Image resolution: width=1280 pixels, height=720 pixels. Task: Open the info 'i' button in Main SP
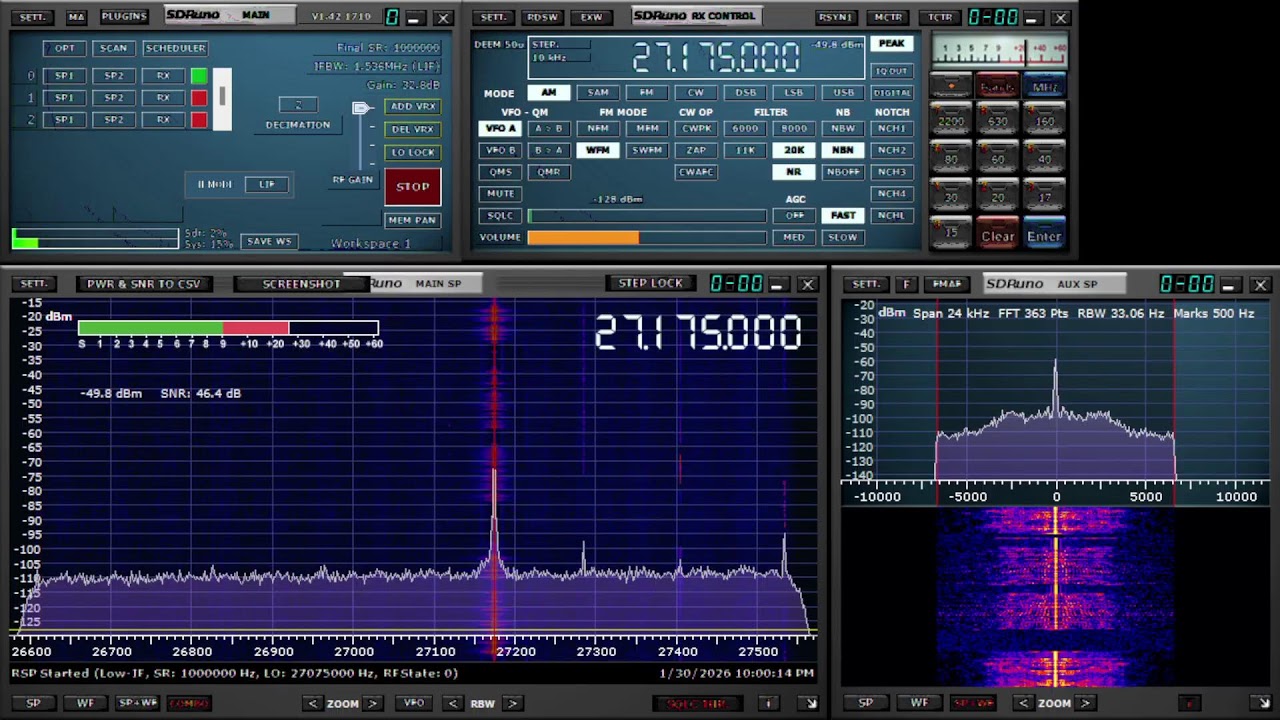(x=768, y=703)
